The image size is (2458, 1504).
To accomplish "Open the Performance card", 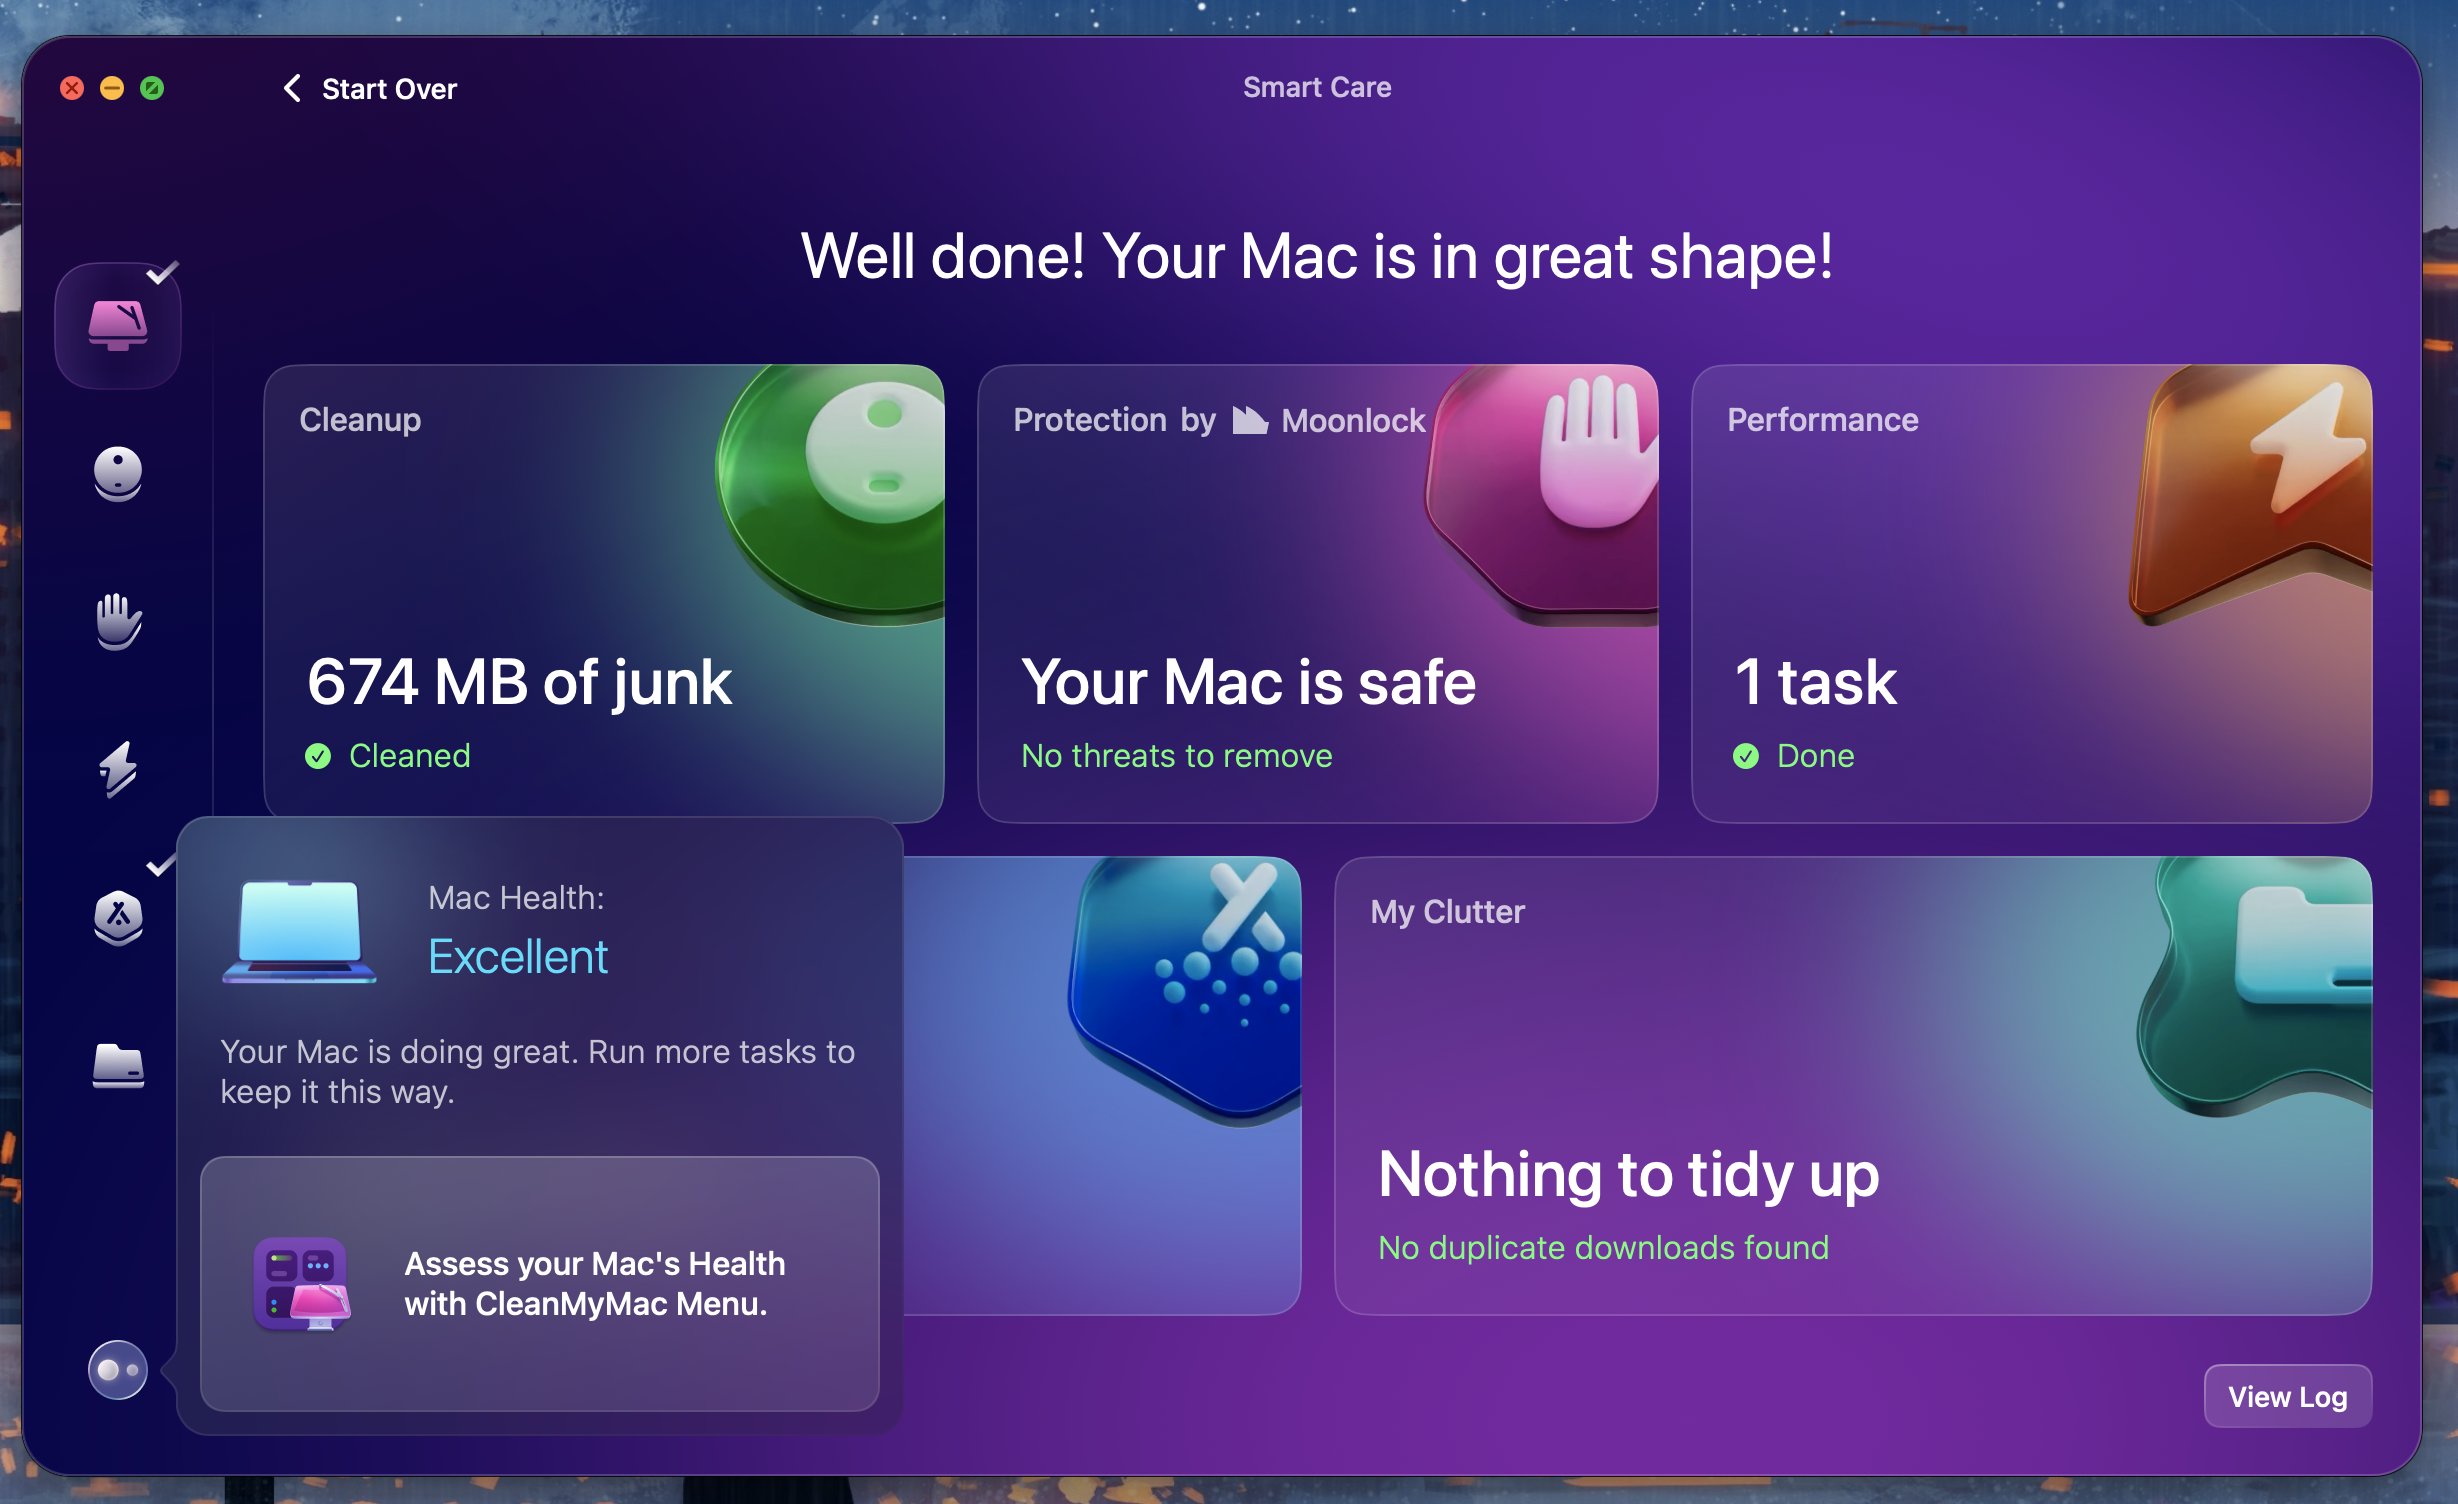I will [2031, 593].
